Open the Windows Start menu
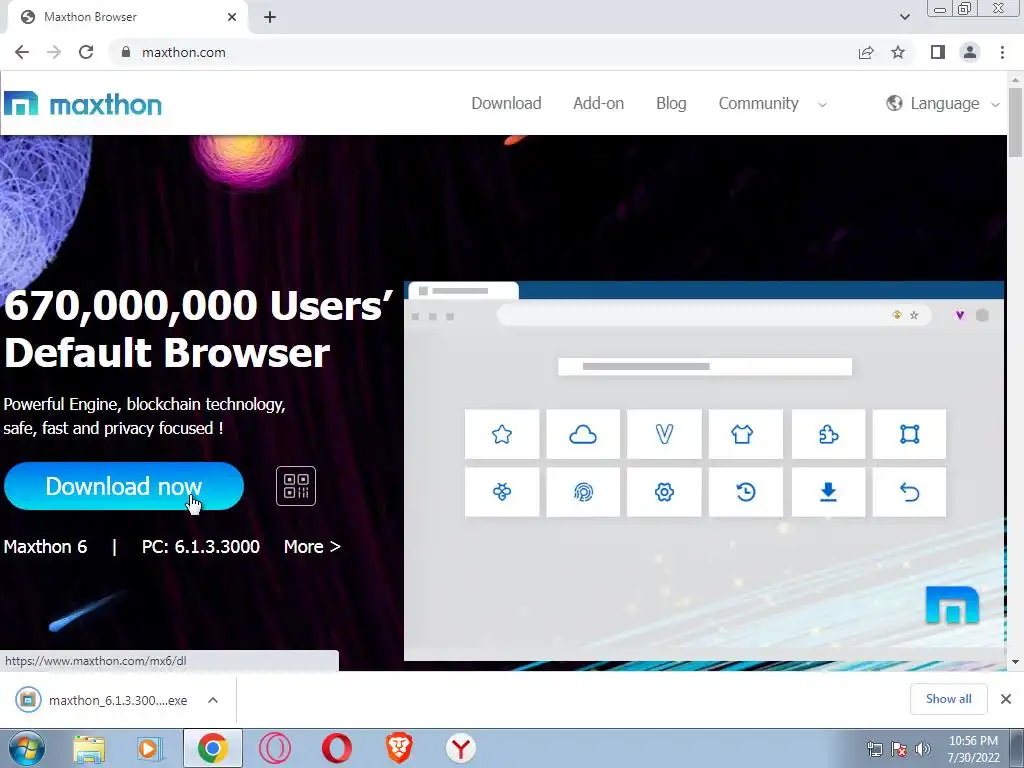 (27, 748)
